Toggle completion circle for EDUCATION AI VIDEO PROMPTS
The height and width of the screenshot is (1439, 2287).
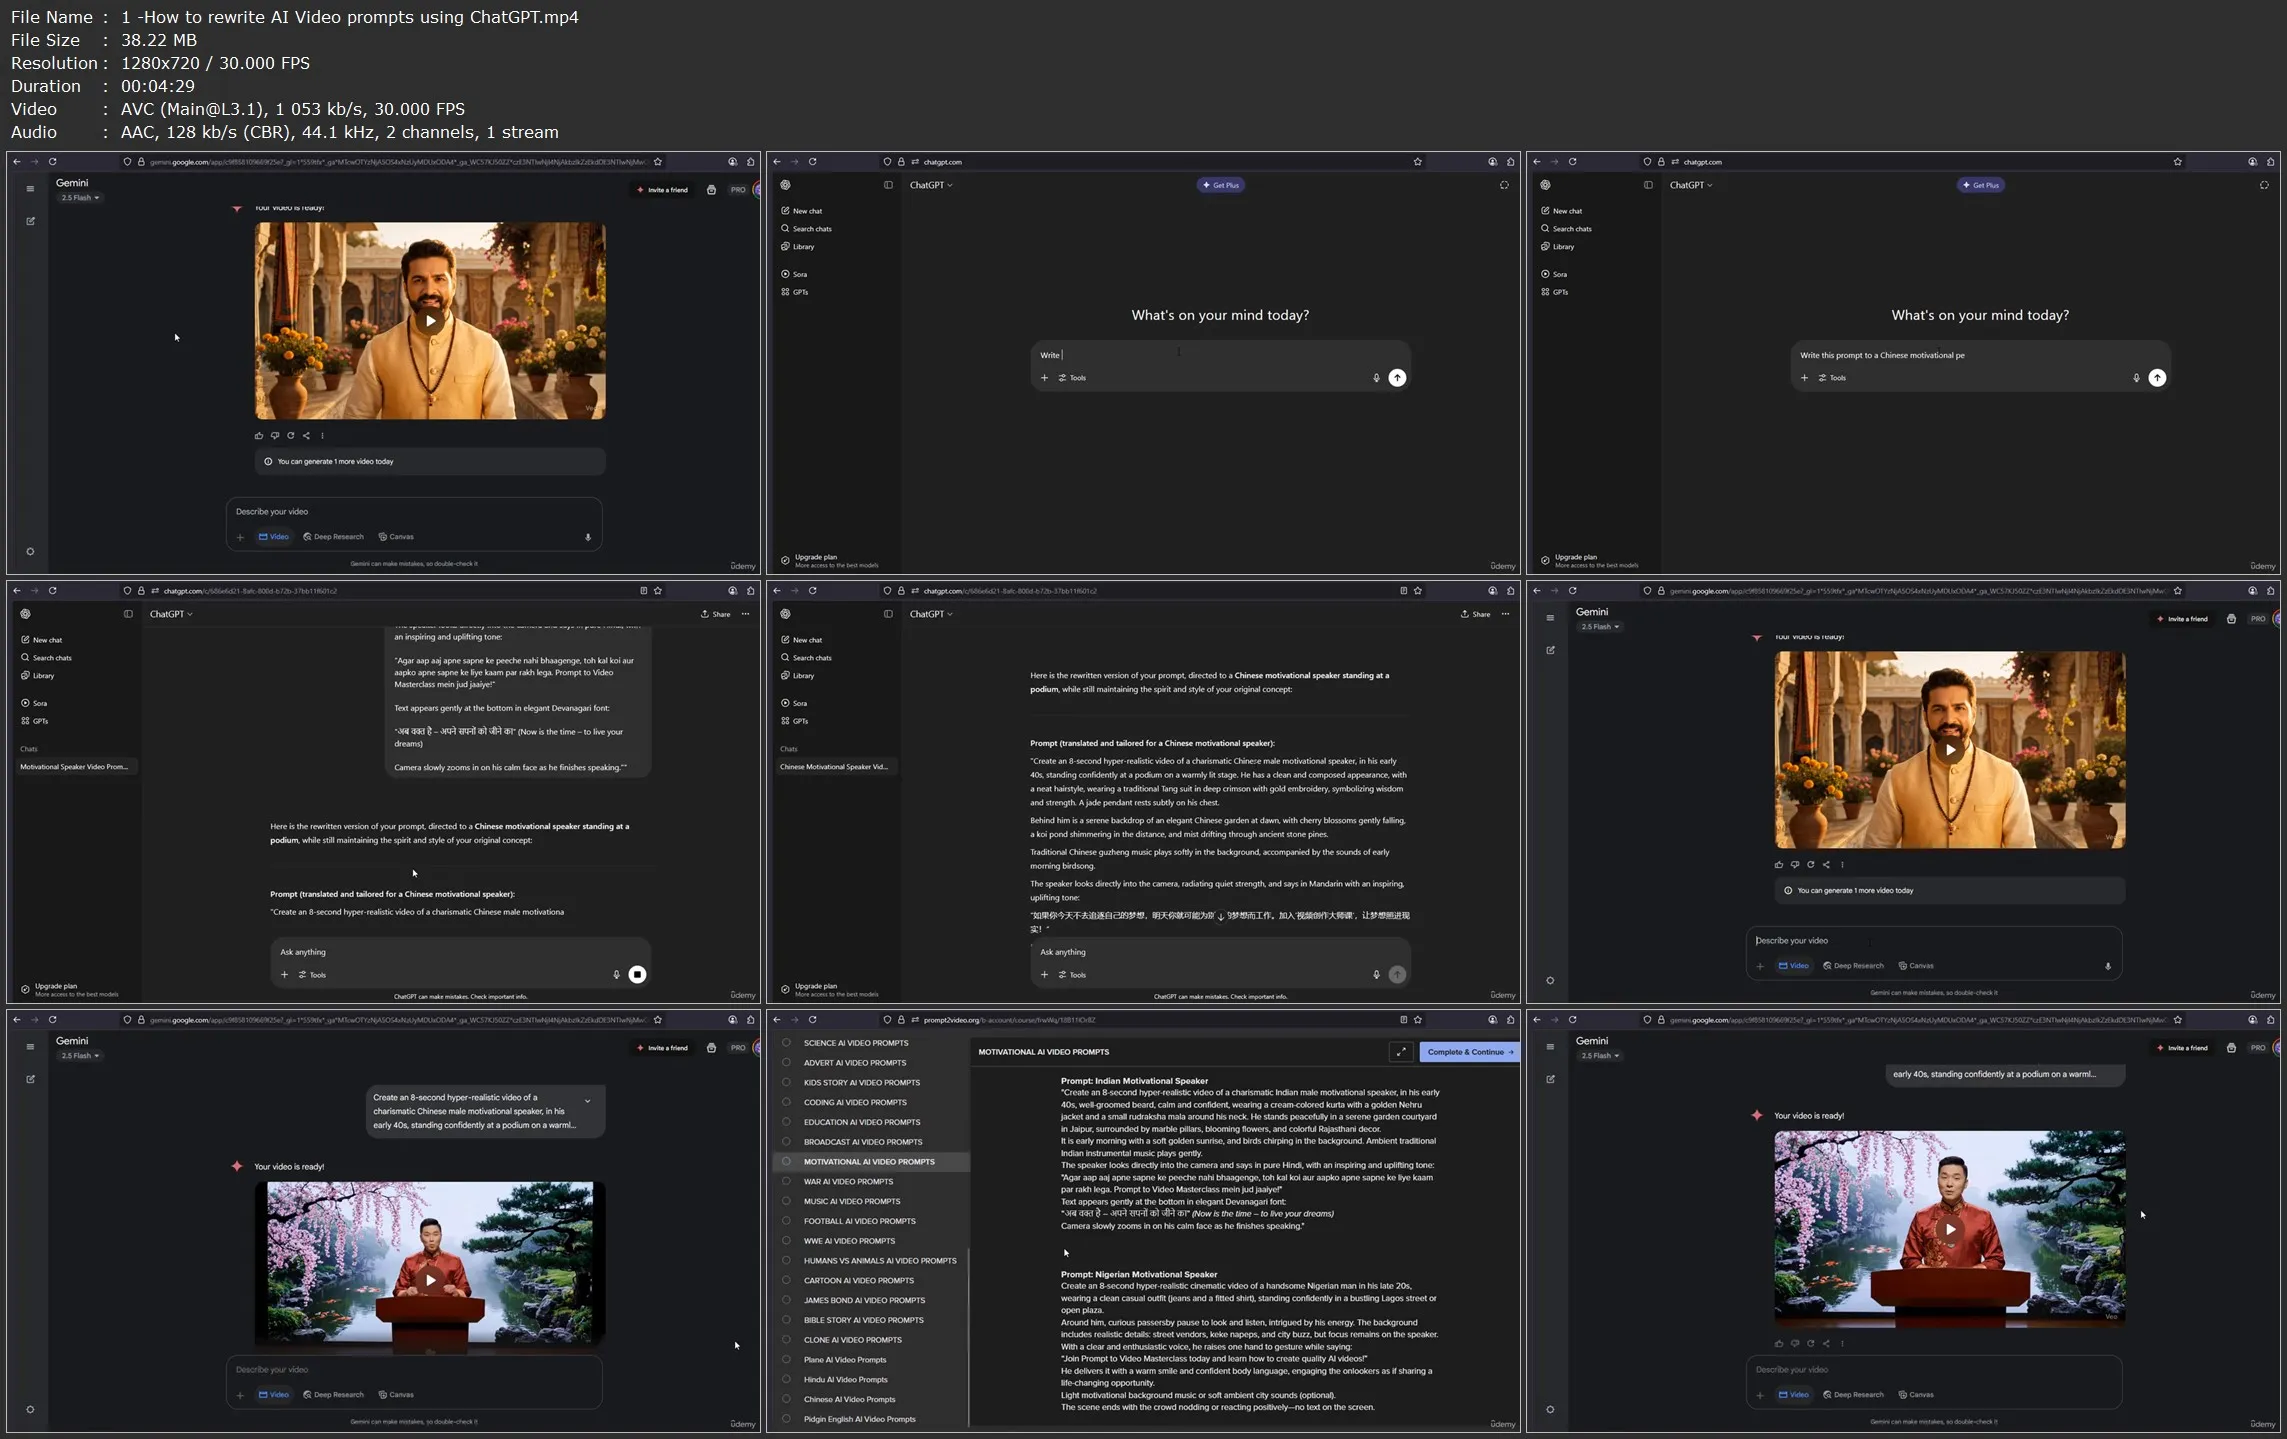(x=786, y=1122)
